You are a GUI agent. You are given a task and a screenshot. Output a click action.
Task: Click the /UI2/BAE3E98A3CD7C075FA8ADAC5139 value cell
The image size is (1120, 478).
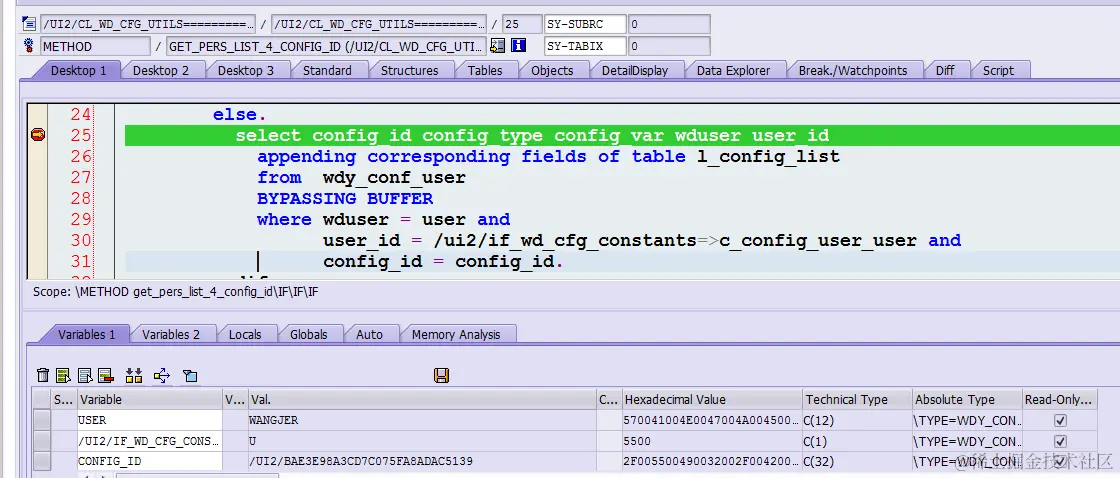pyautogui.click(x=422, y=461)
